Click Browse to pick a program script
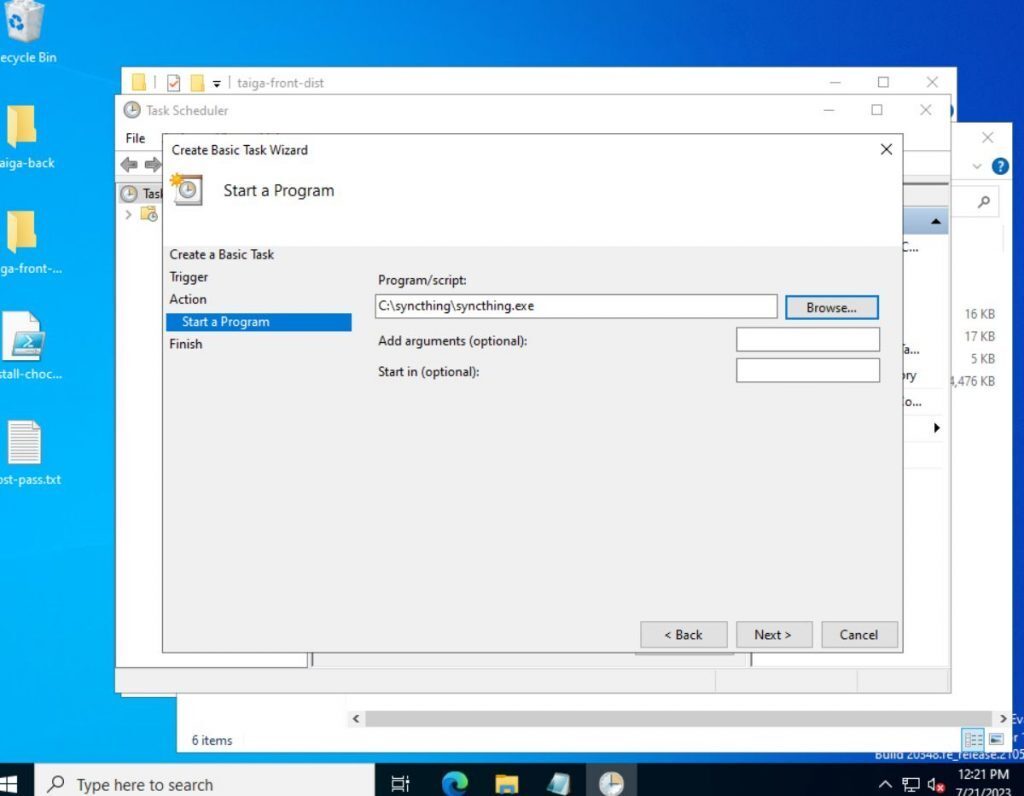This screenshot has width=1024, height=796. tap(831, 306)
